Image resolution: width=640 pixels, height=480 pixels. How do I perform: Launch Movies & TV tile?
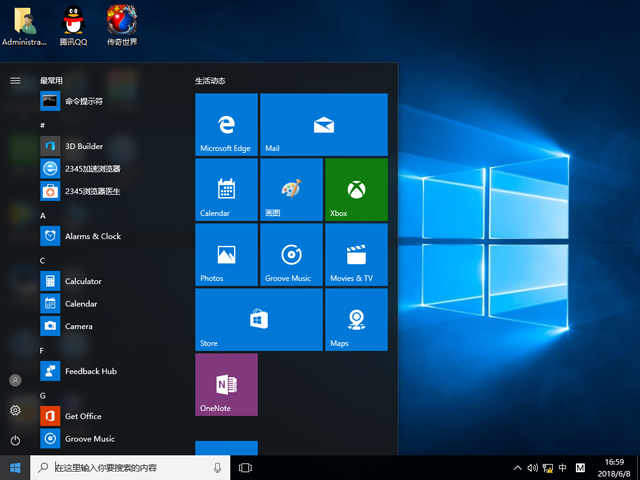click(x=356, y=255)
